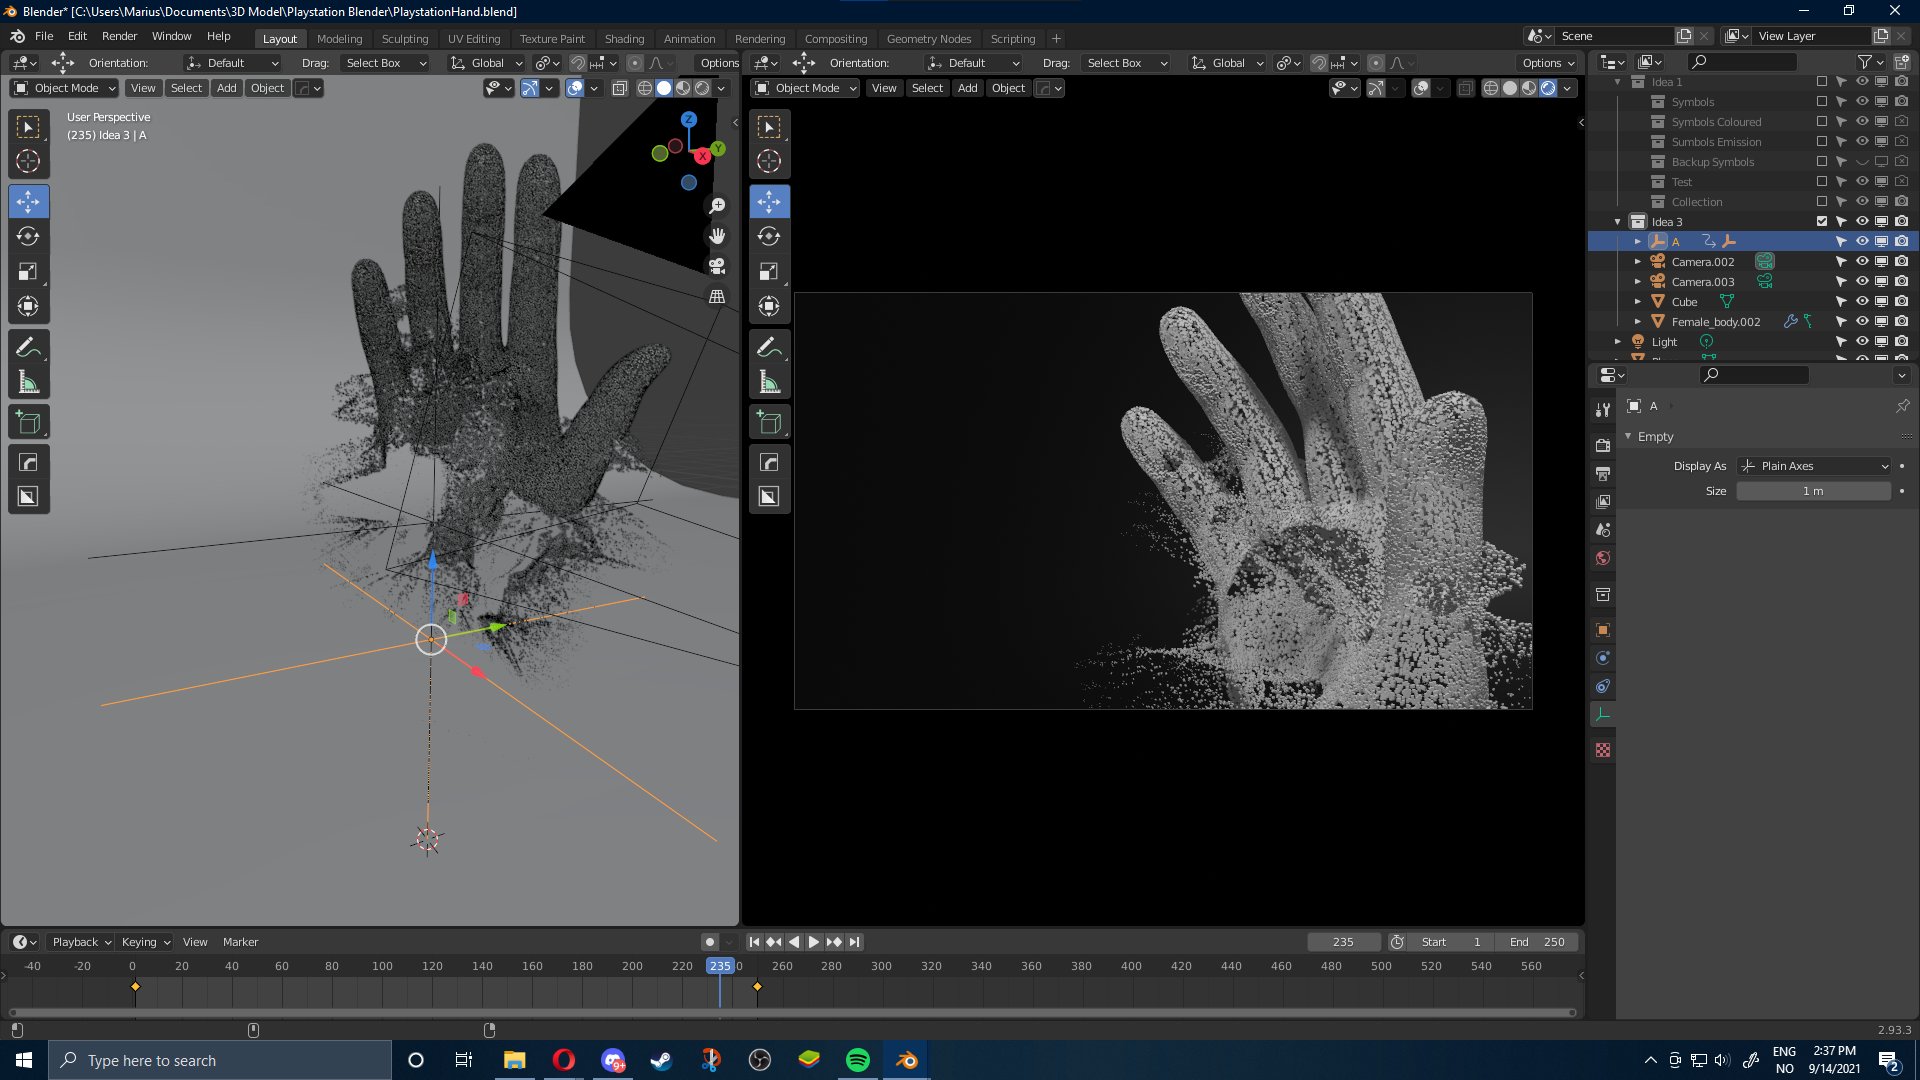Click the current frame 235 field
Viewport: 1920px width, 1080px height.
pyautogui.click(x=1343, y=942)
